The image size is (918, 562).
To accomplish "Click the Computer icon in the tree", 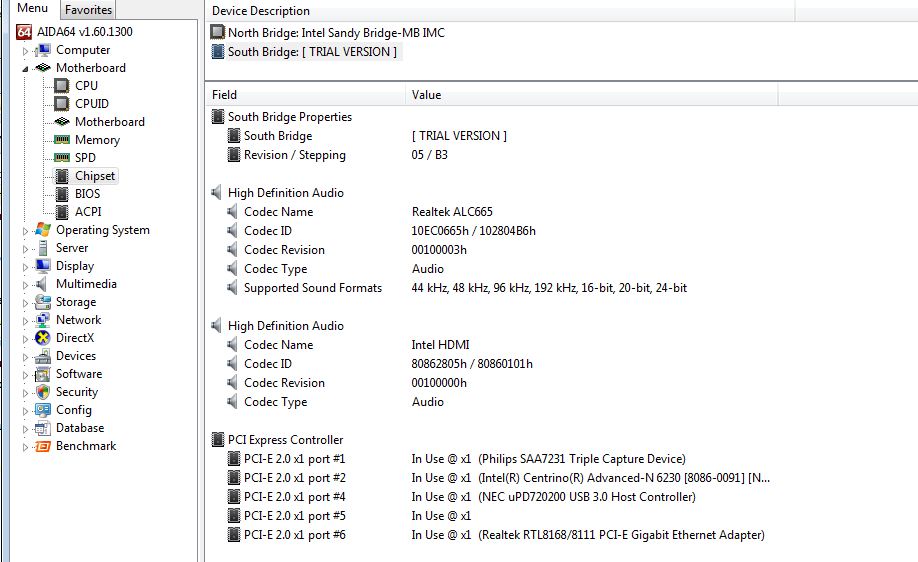I will (43, 50).
